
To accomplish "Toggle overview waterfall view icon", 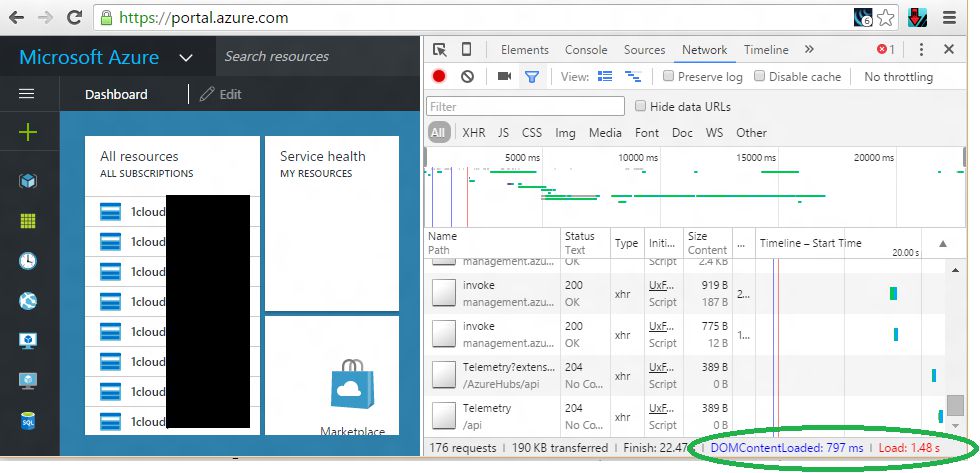I will coord(633,76).
